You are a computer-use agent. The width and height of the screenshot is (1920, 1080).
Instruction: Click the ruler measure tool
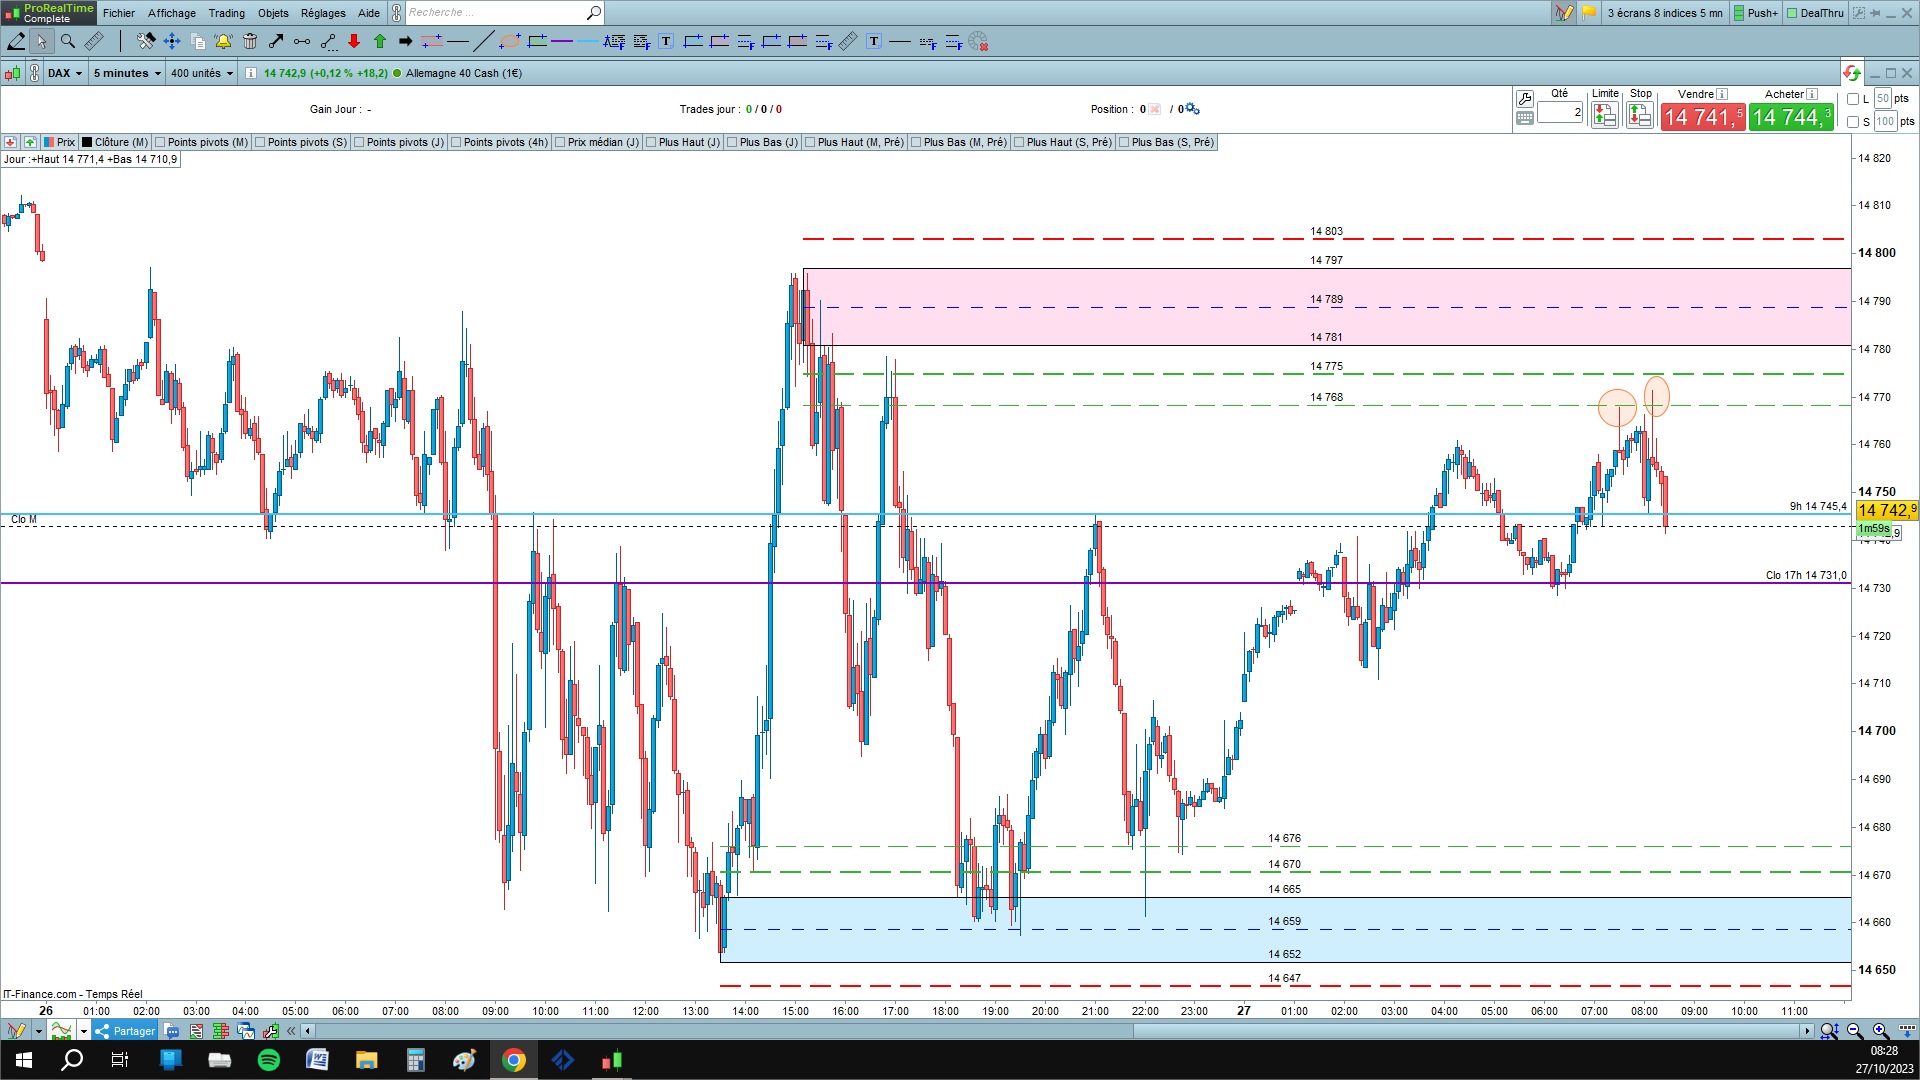click(x=93, y=41)
